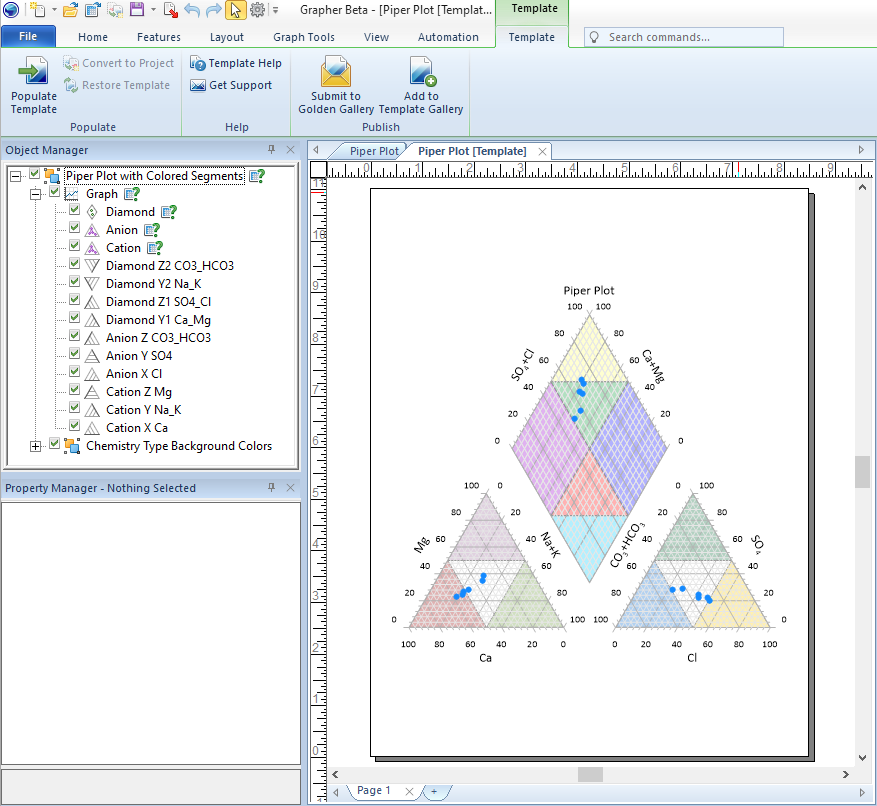The image size is (877, 806).
Task: Switch to the Piper Plot document tab
Action: coord(374,151)
